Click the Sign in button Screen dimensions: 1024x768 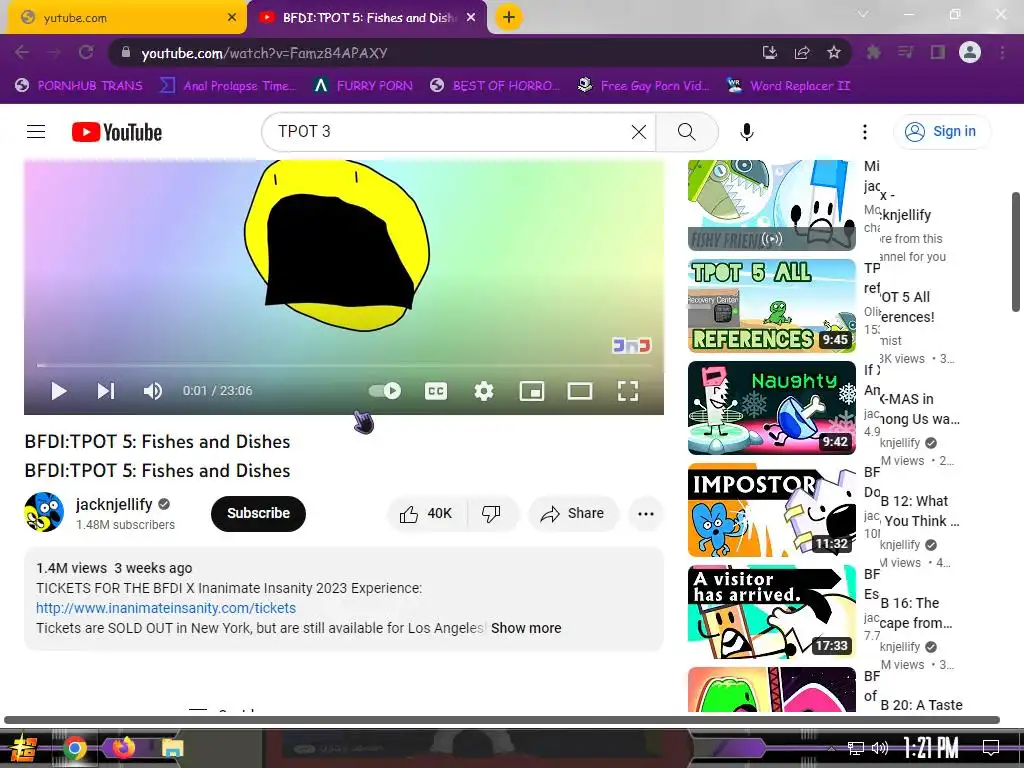point(941,132)
